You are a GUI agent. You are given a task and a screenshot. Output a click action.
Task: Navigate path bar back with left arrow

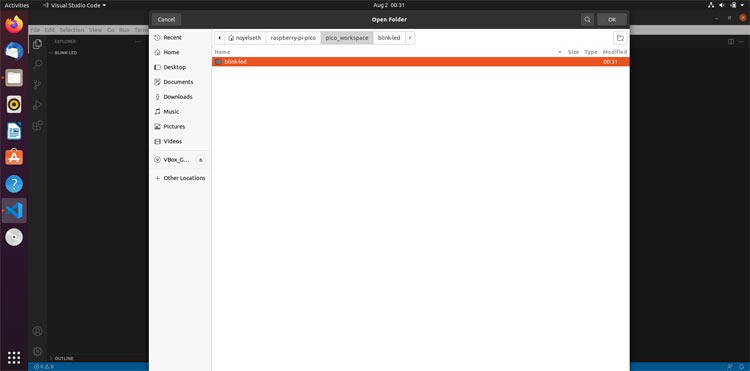(219, 38)
